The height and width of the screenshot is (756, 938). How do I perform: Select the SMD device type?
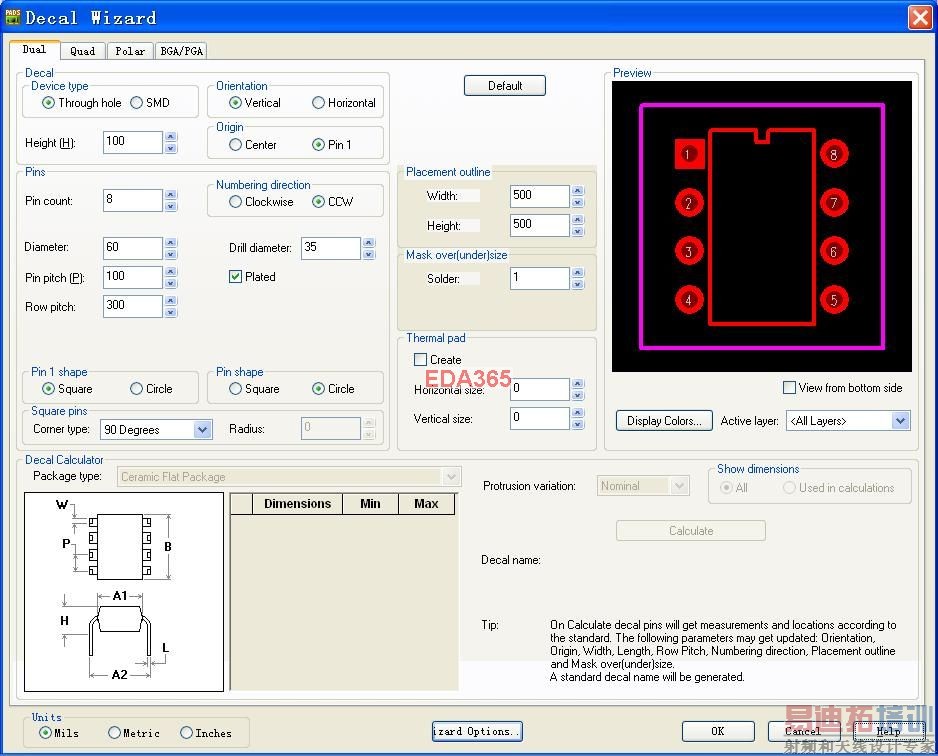coord(138,103)
